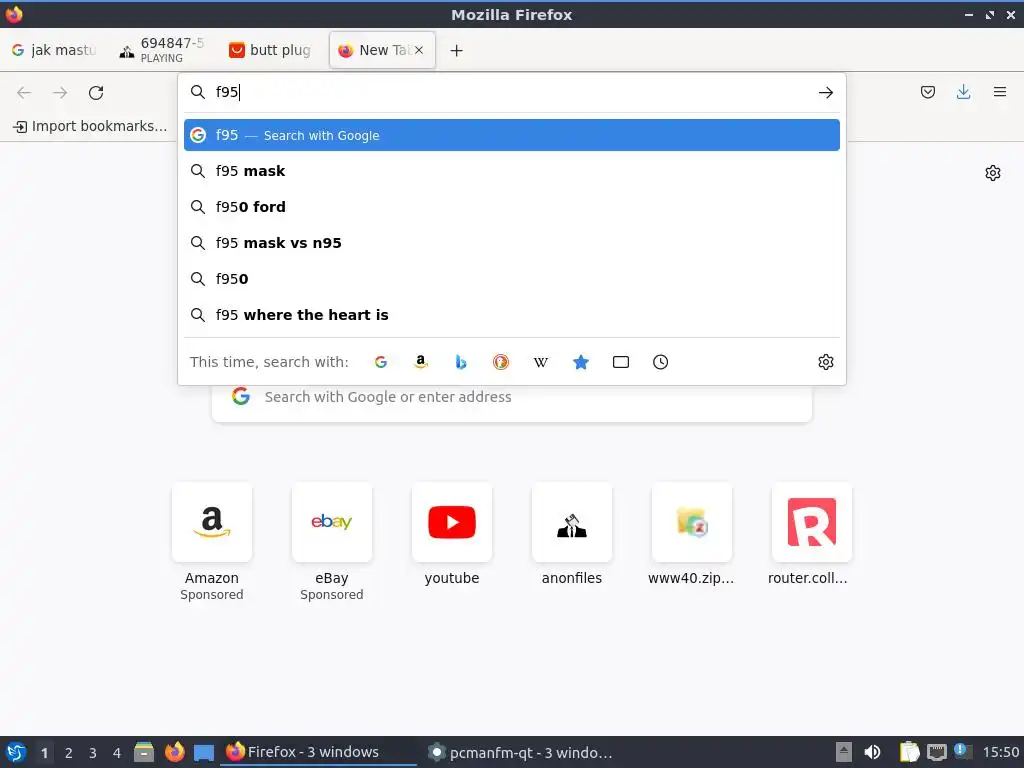
Task: Open the Firefox application menu
Action: pyautogui.click(x=999, y=92)
